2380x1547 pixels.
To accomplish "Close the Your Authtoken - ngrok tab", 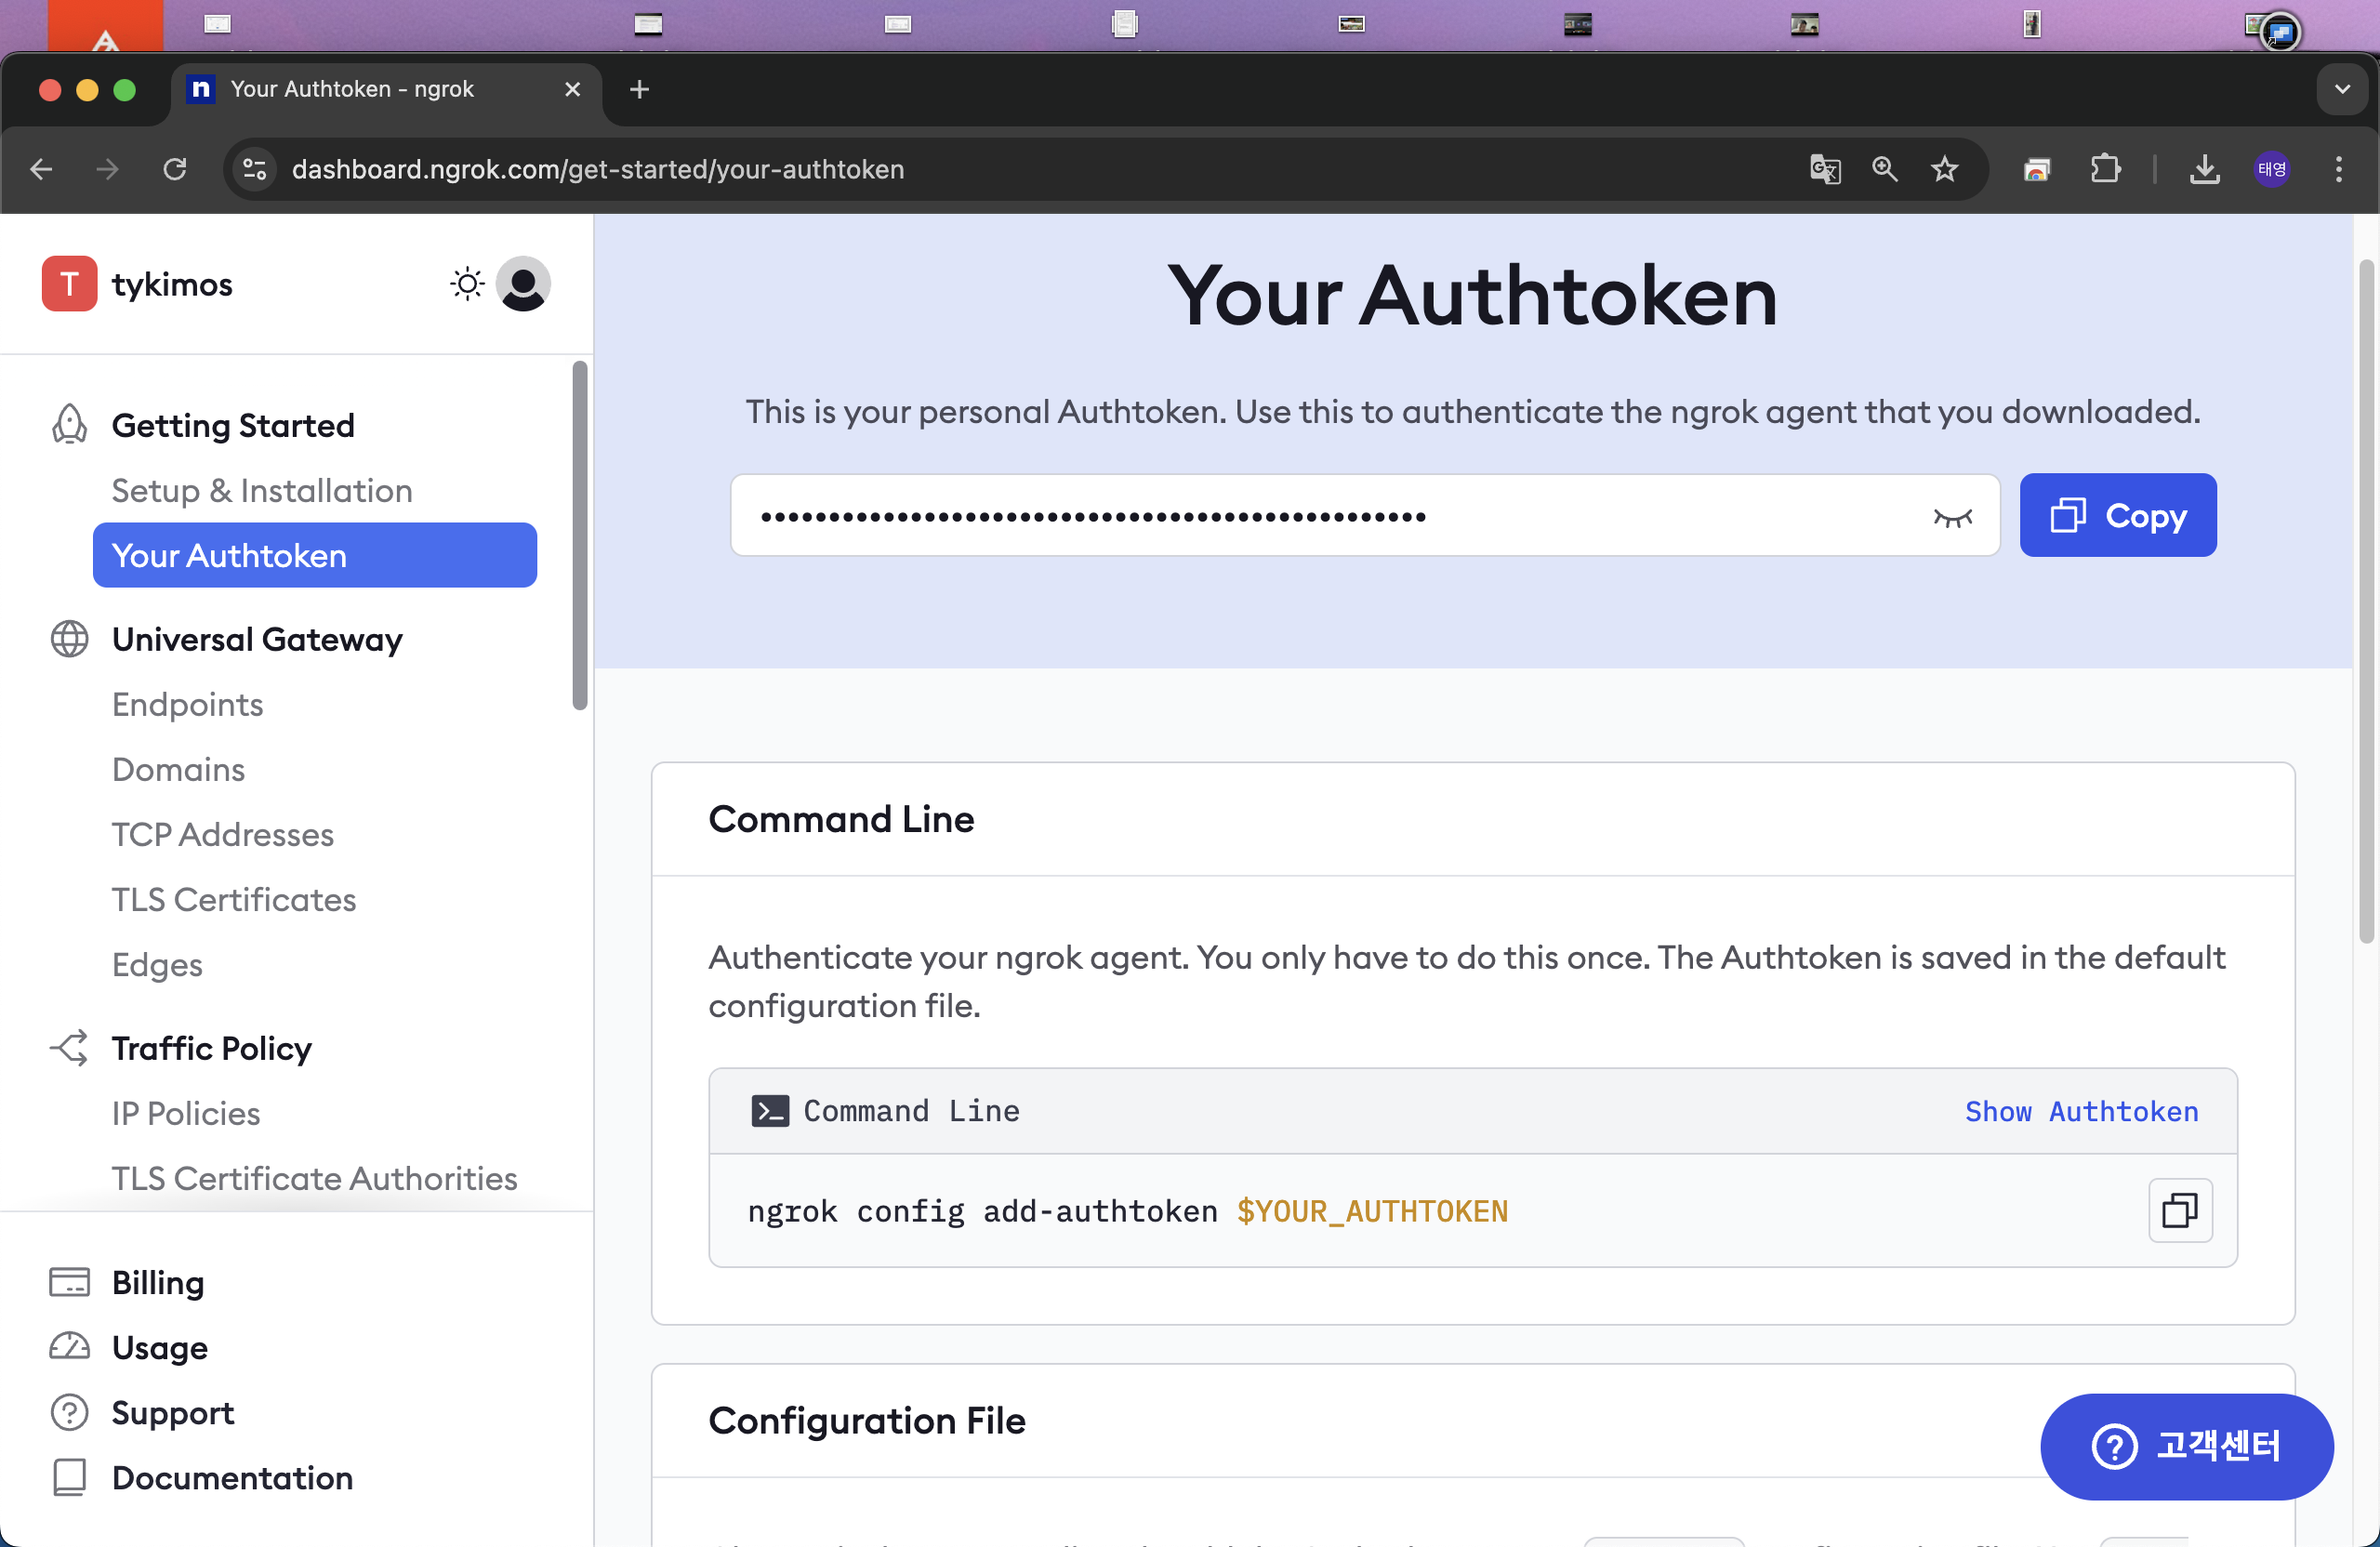I will (x=572, y=89).
